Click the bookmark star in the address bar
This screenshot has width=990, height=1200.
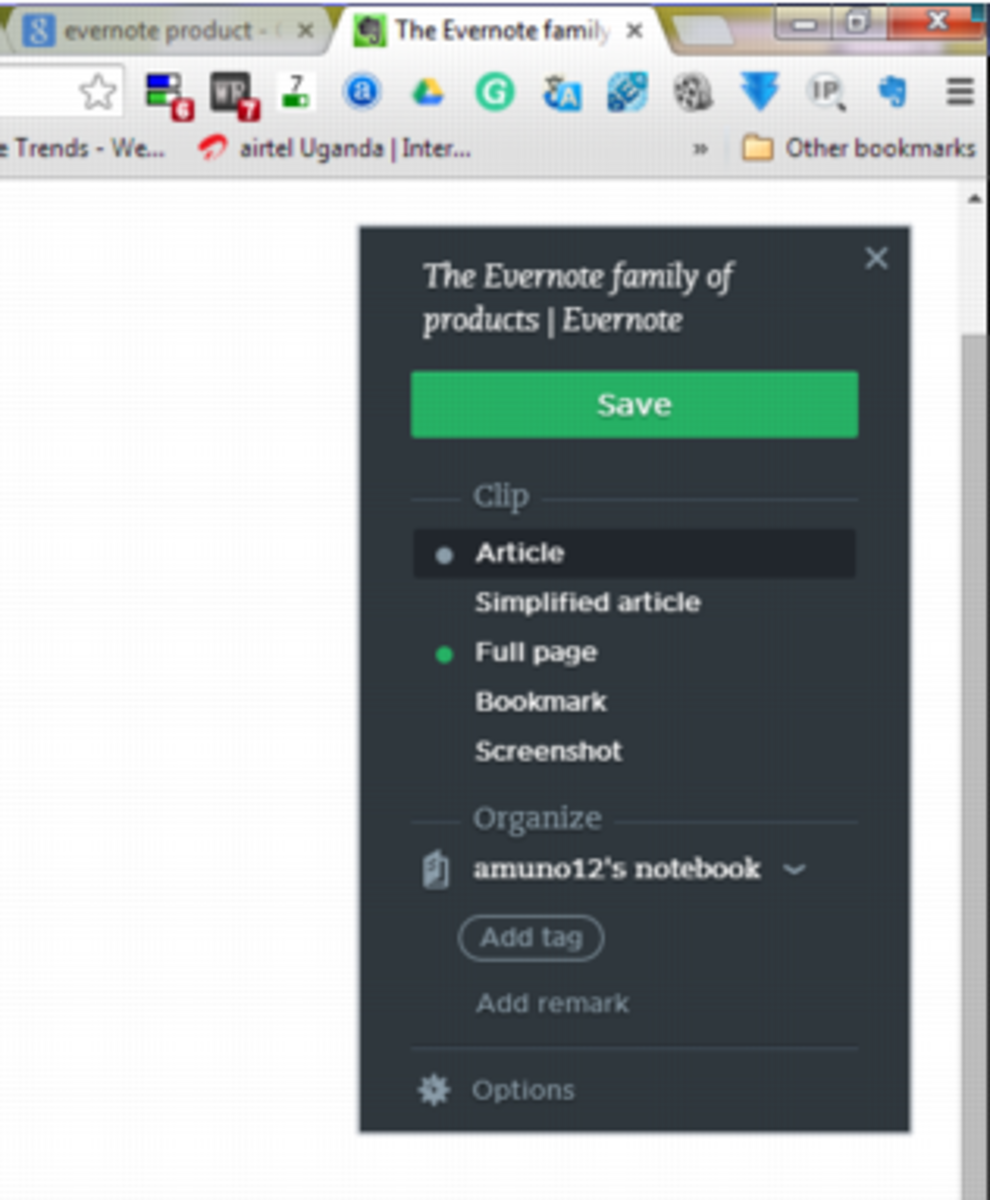point(97,90)
